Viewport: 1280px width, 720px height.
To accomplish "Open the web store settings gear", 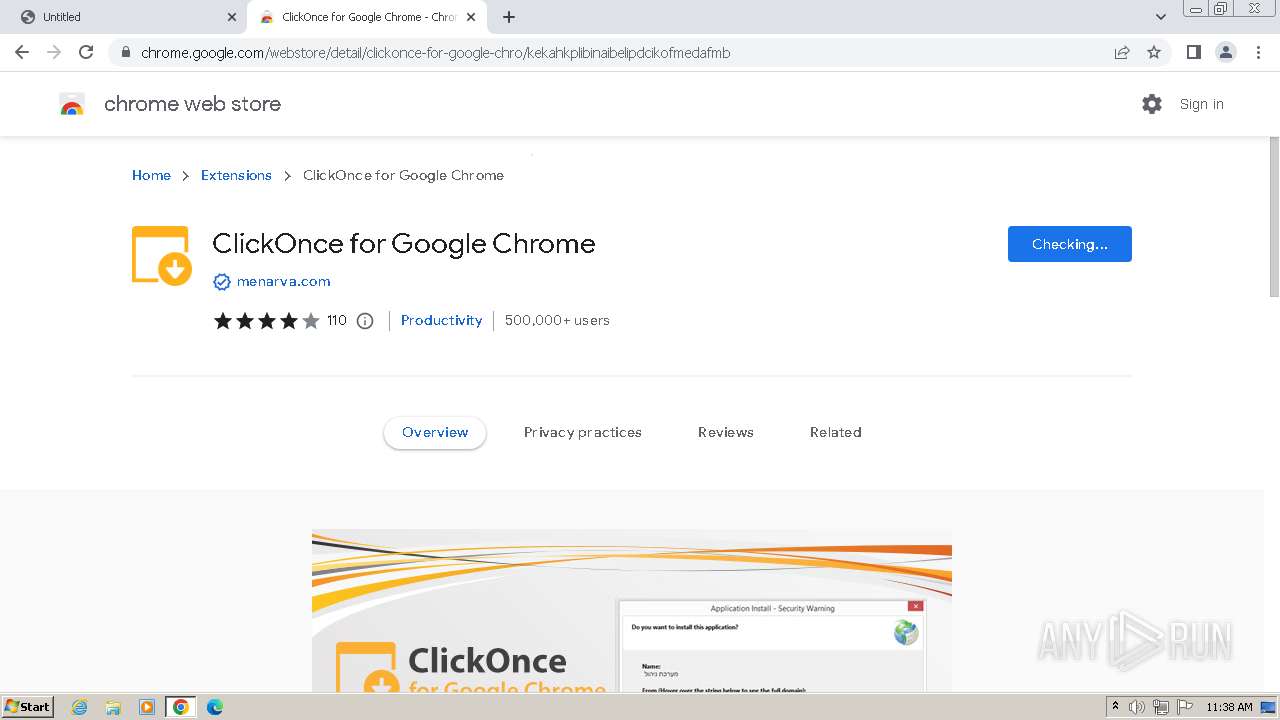I will pyautogui.click(x=1152, y=104).
